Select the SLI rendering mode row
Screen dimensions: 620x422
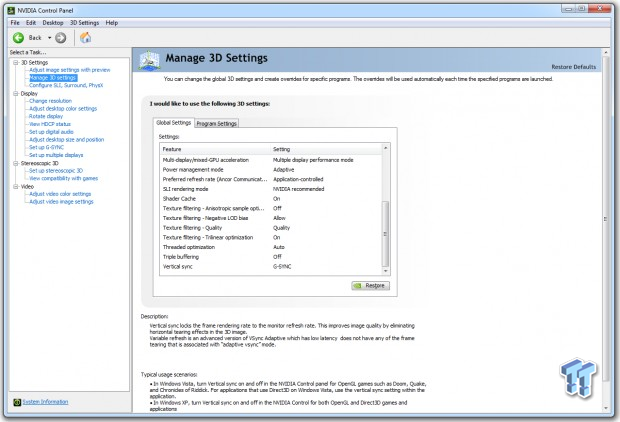click(271, 189)
